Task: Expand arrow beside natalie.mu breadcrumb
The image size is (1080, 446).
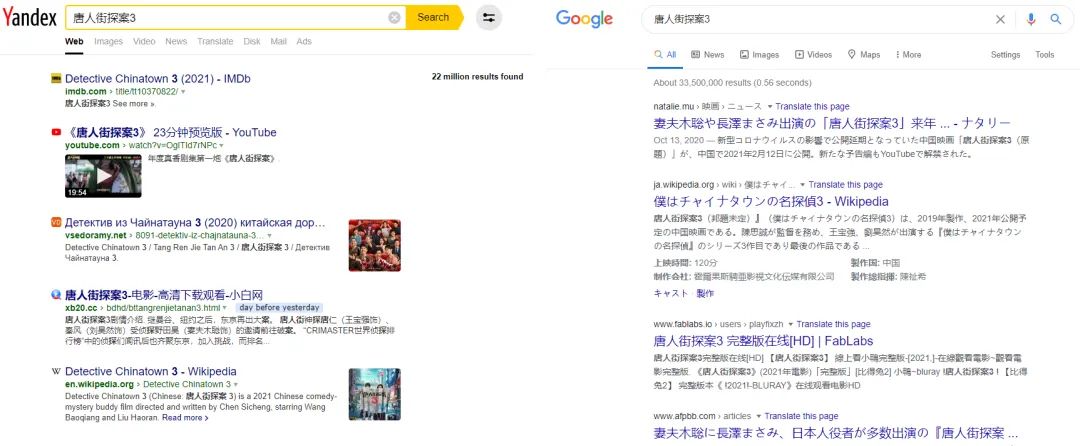Action: [769, 107]
